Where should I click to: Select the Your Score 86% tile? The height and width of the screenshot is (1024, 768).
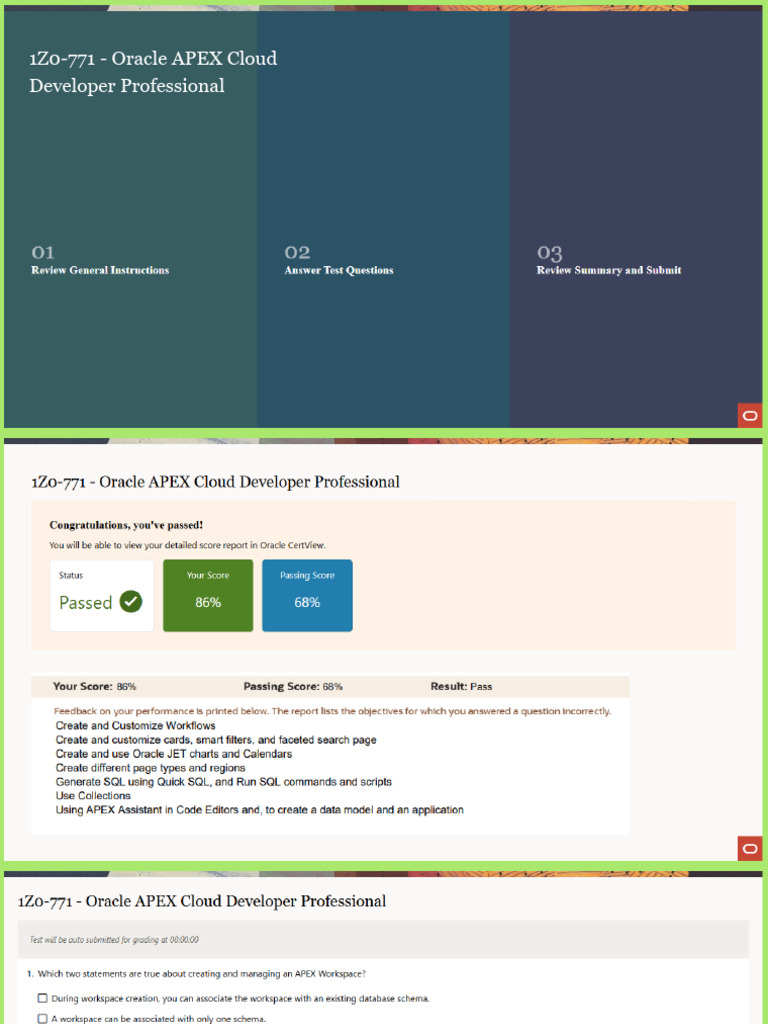[208, 595]
